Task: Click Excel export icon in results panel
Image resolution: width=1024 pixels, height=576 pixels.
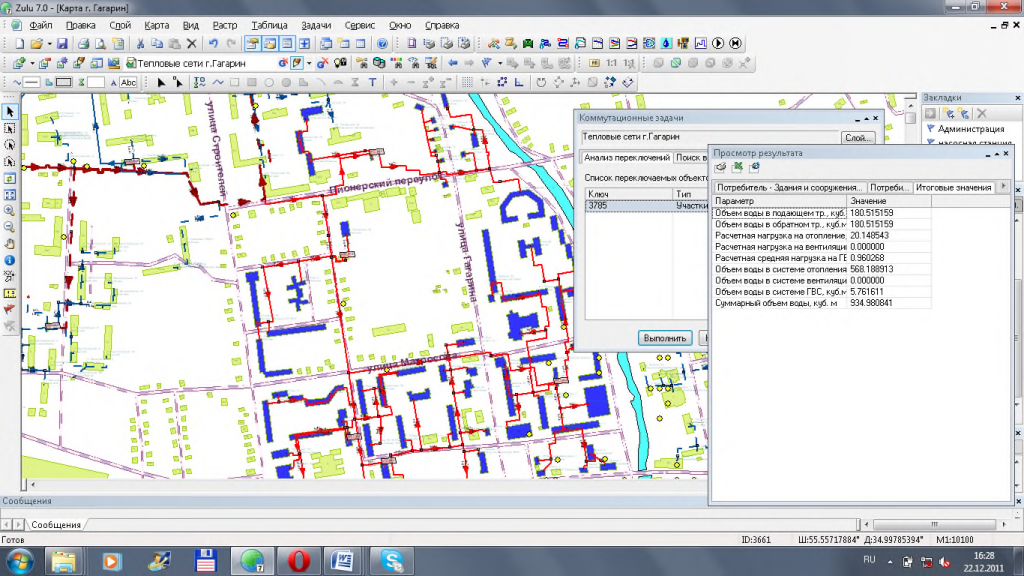Action: (737, 167)
